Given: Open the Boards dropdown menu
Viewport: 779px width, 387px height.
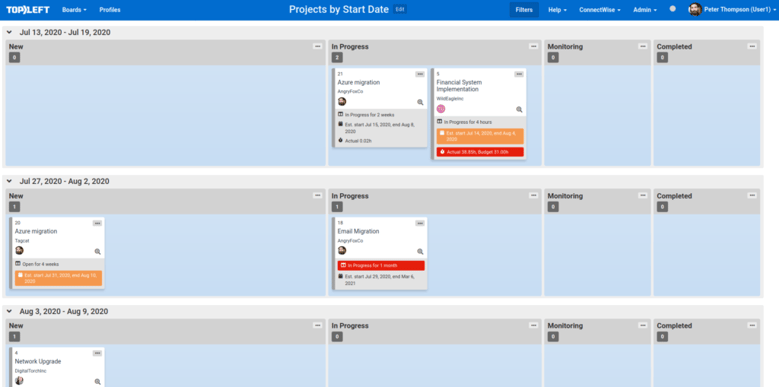Looking at the screenshot, I should click(74, 10).
